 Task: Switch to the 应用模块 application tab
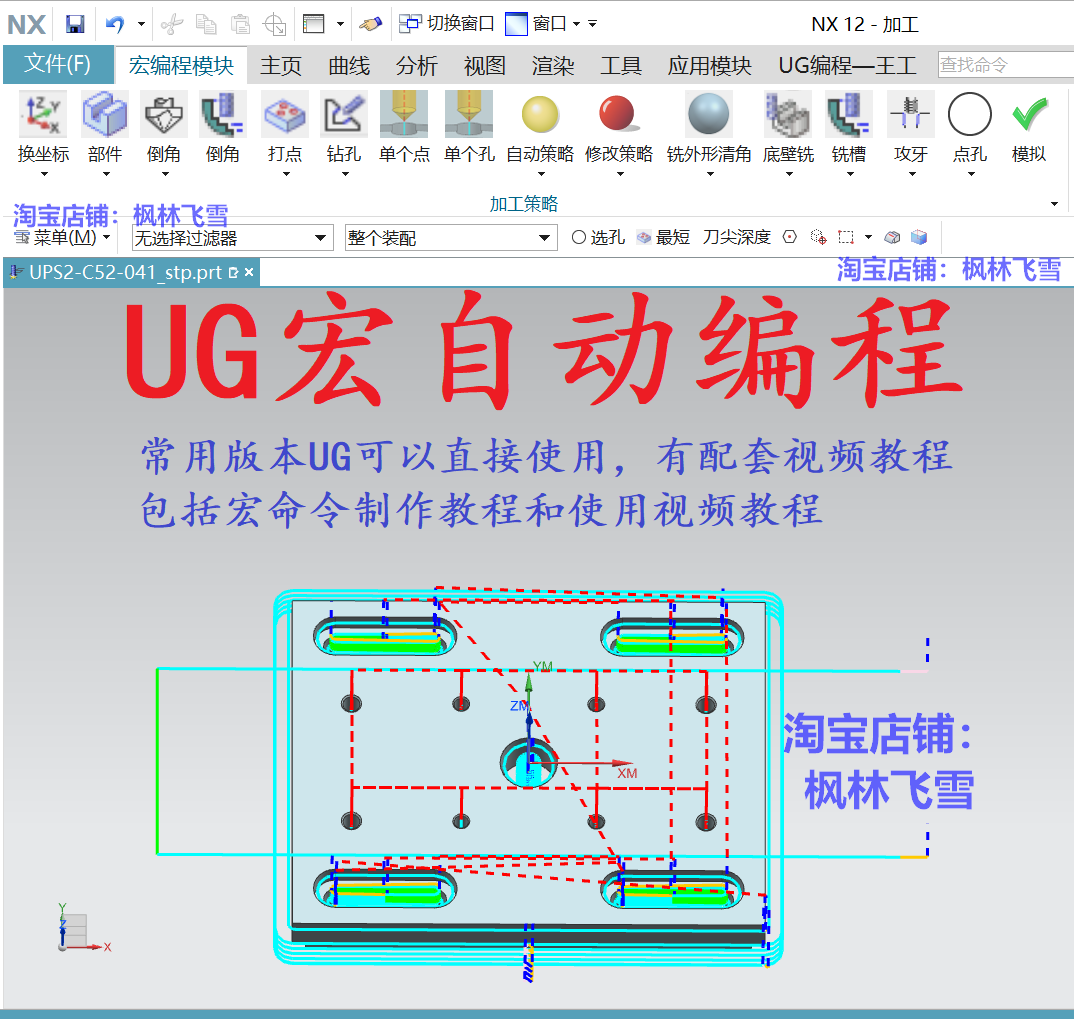710,66
